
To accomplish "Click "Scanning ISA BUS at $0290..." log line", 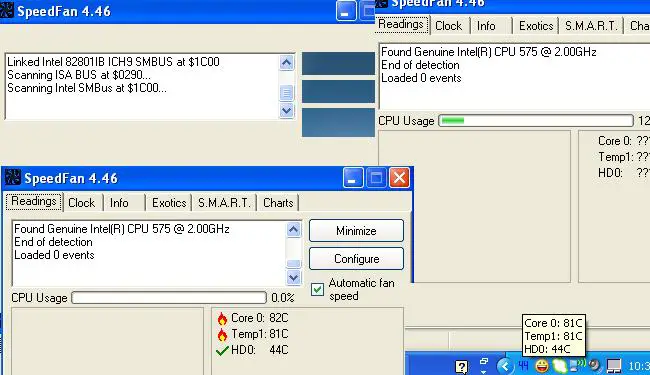I will (79, 75).
